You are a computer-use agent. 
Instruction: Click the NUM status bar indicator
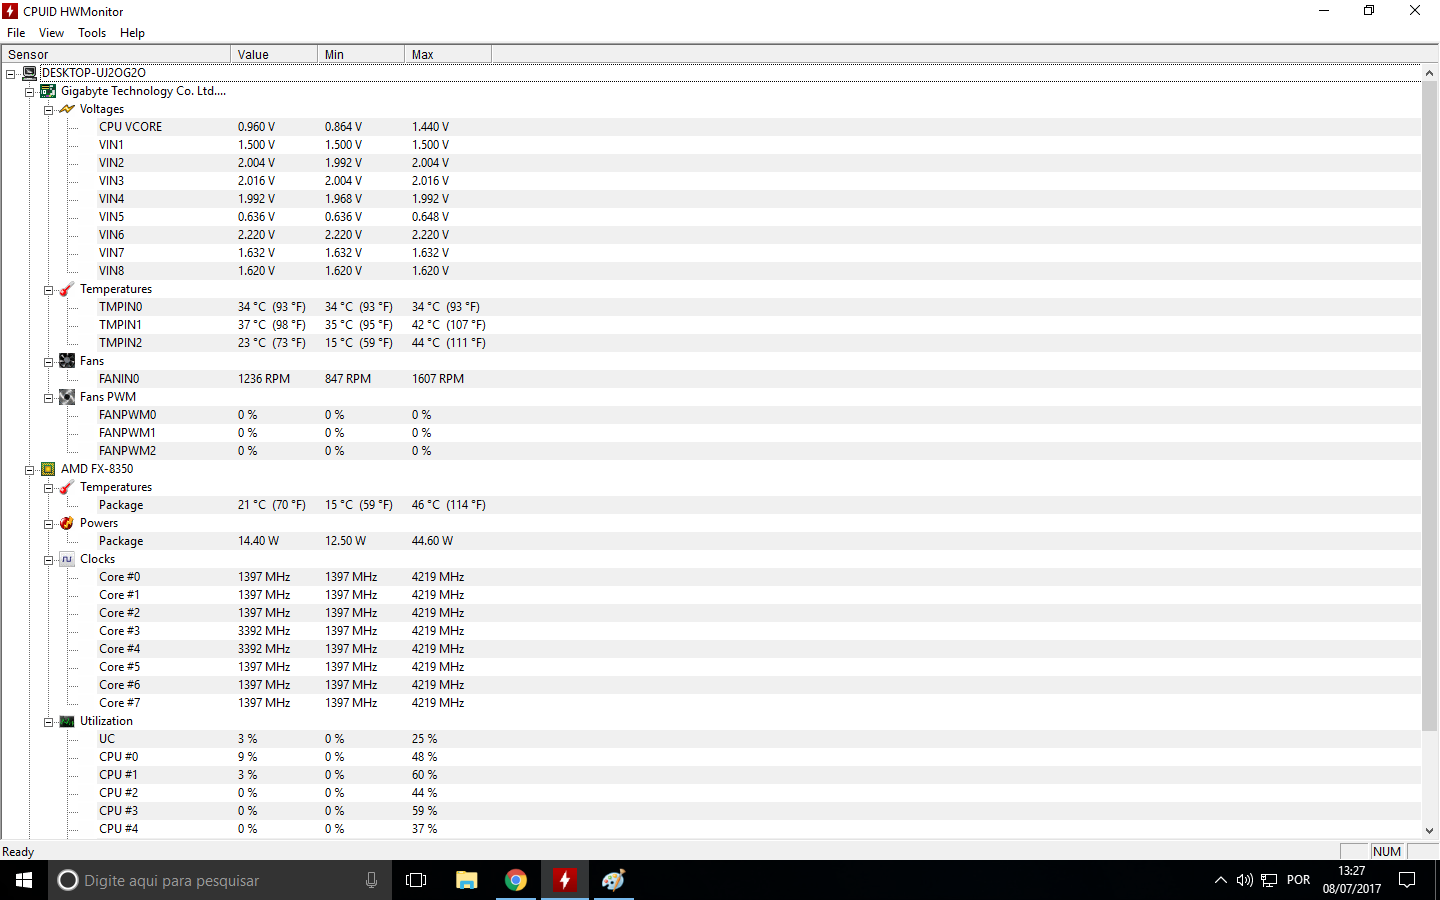point(1387,851)
